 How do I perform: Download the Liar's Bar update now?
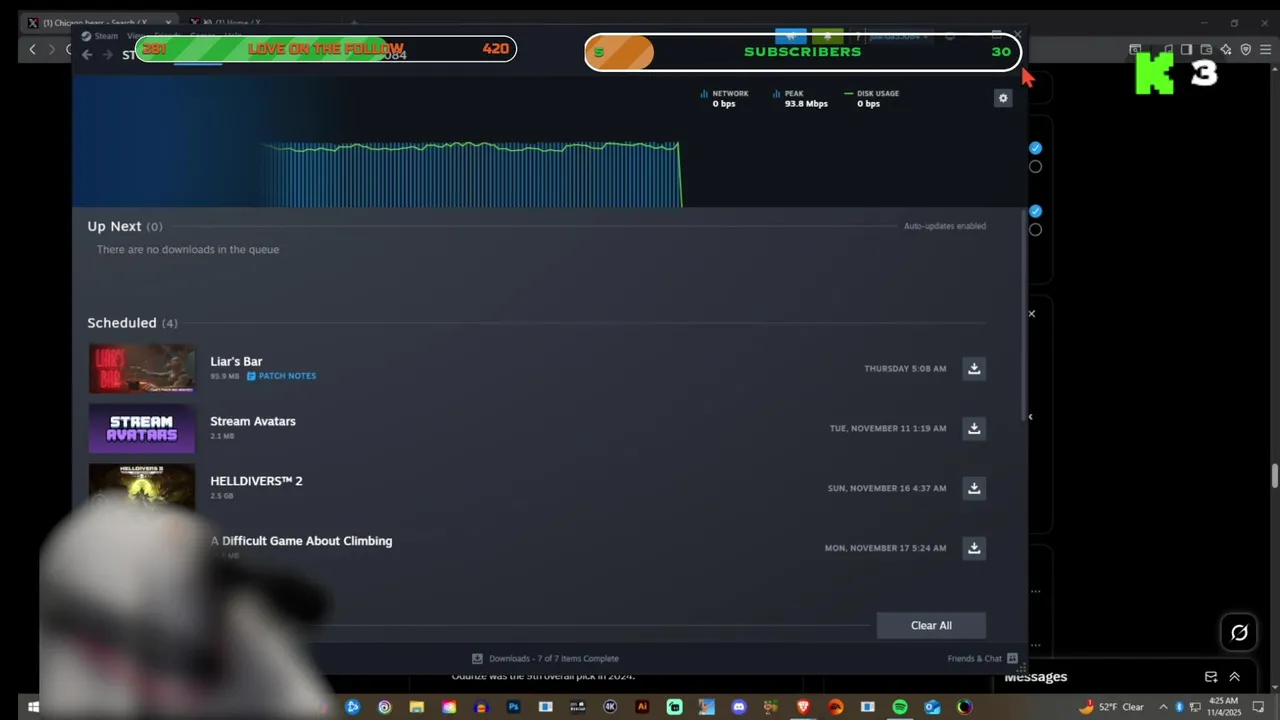[x=974, y=369]
